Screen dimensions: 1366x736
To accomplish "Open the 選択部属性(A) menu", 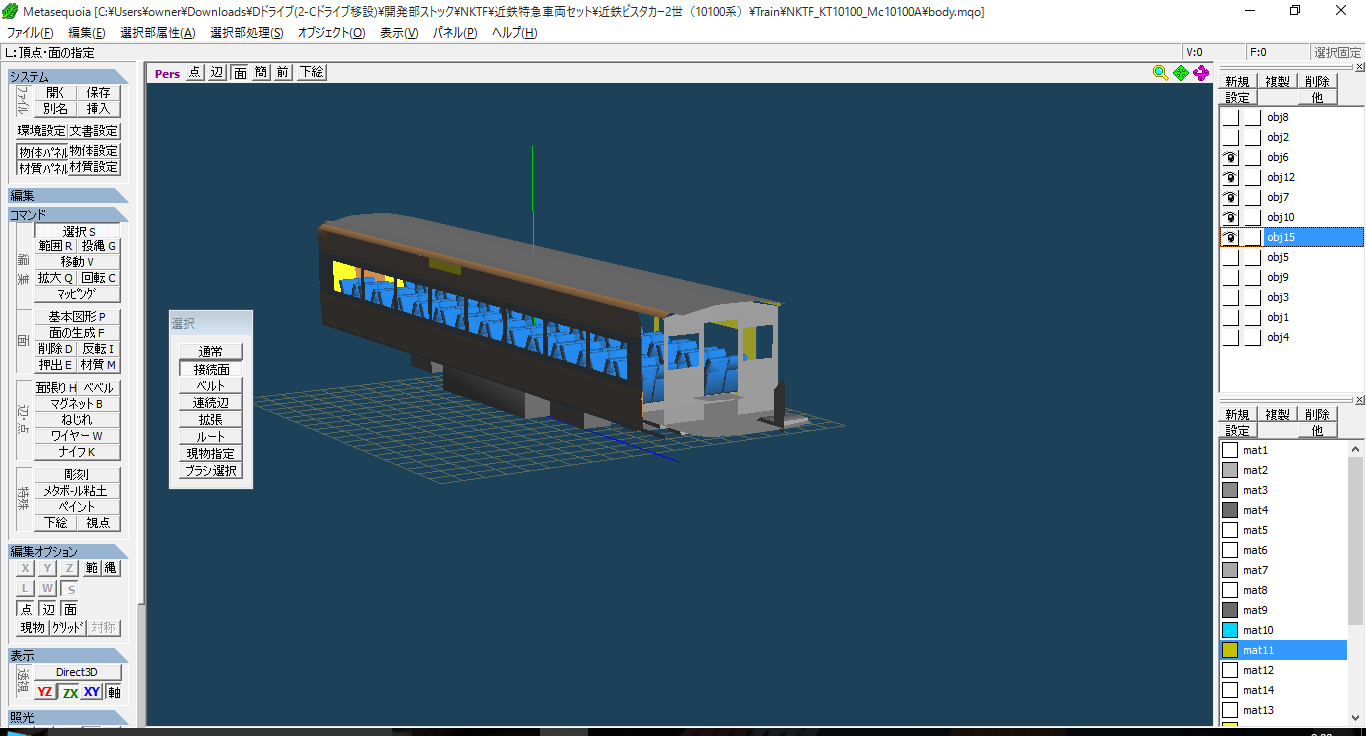I will (x=157, y=33).
